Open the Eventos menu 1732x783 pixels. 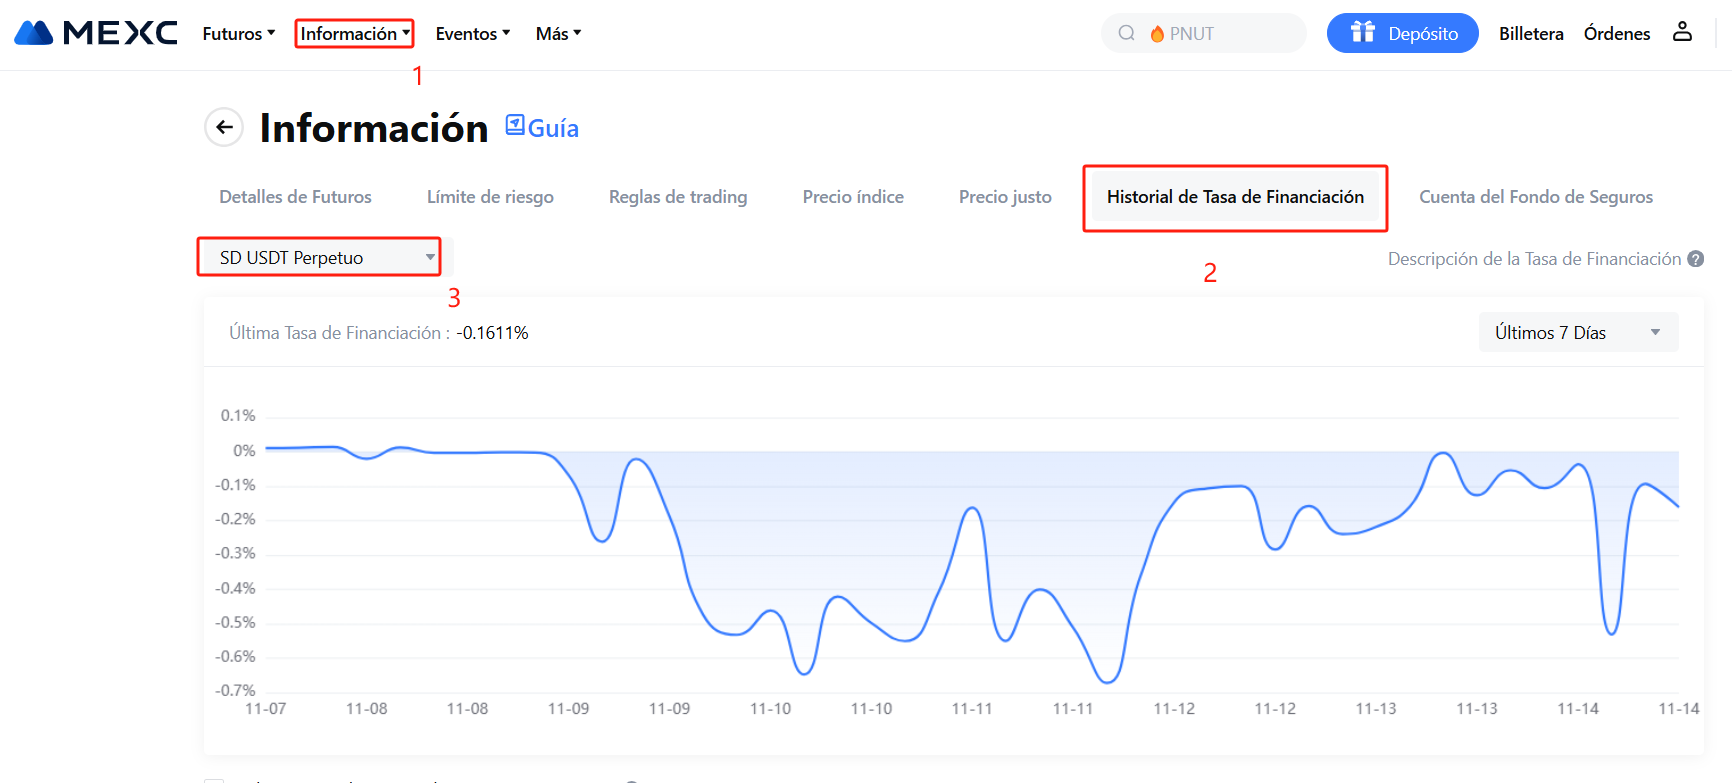[x=472, y=34]
